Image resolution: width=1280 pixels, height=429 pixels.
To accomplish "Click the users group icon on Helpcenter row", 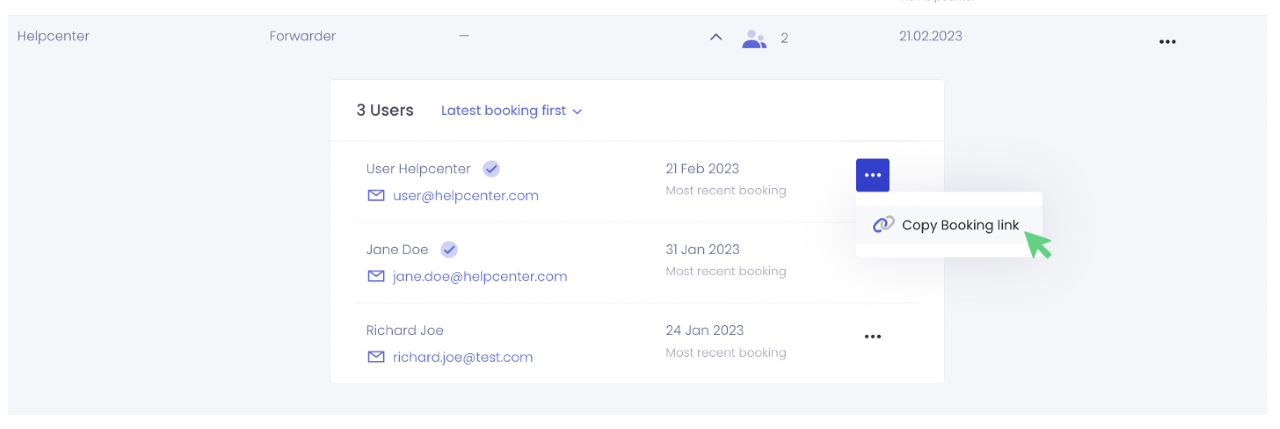I will [x=754, y=39].
